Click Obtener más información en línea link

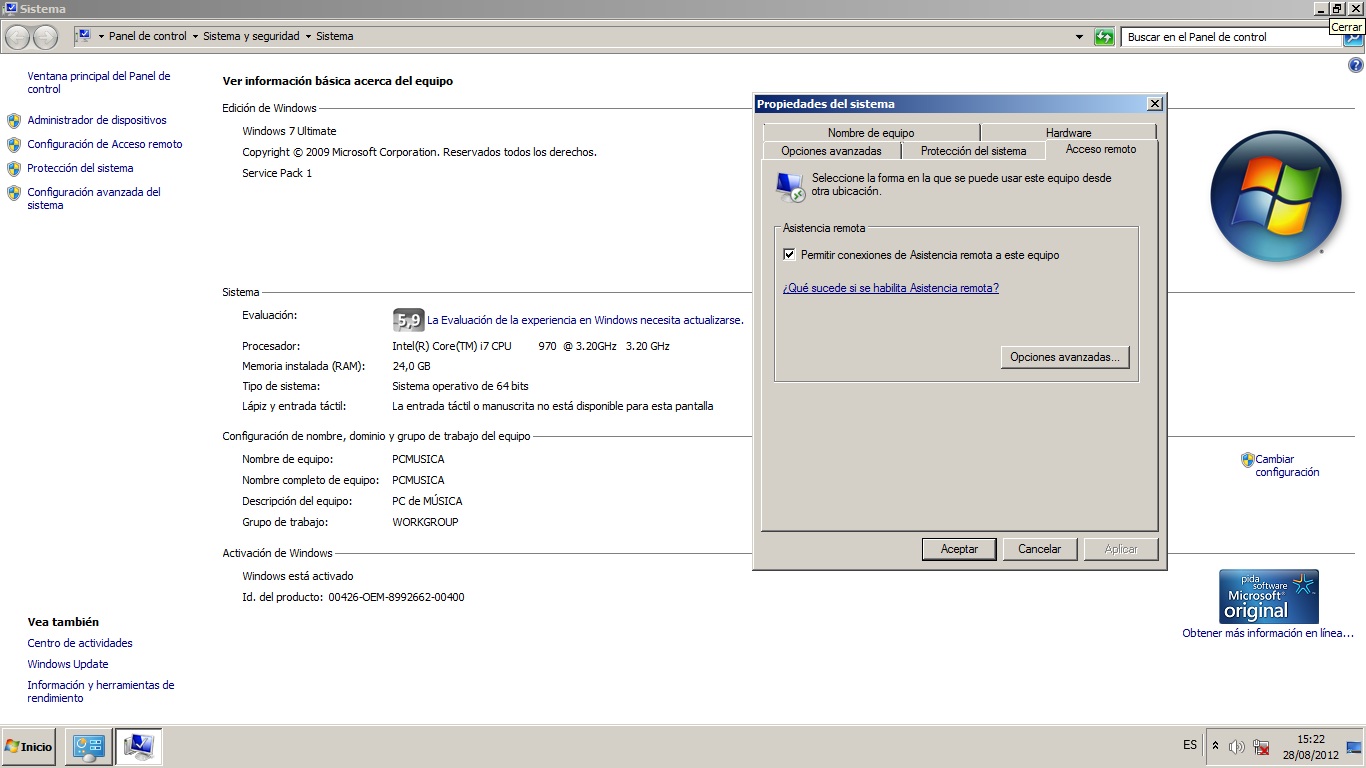click(x=1268, y=633)
